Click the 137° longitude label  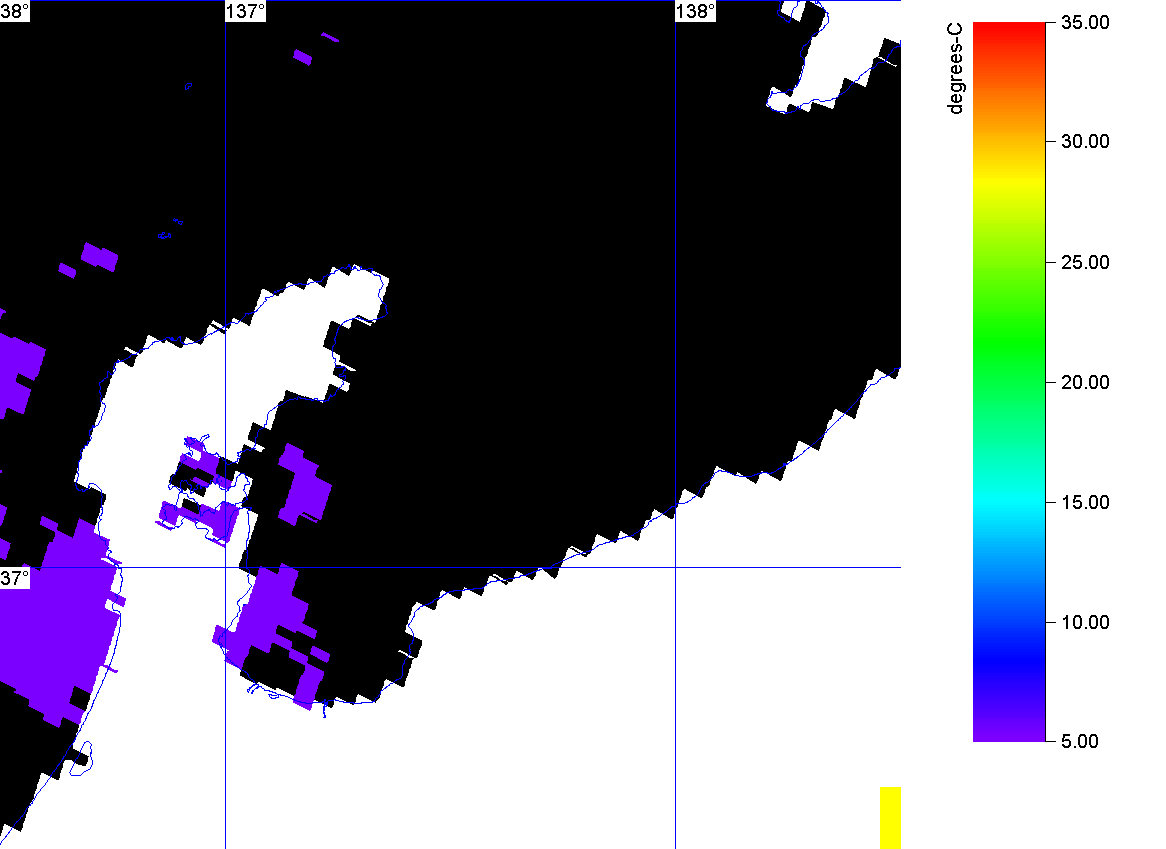(246, 11)
